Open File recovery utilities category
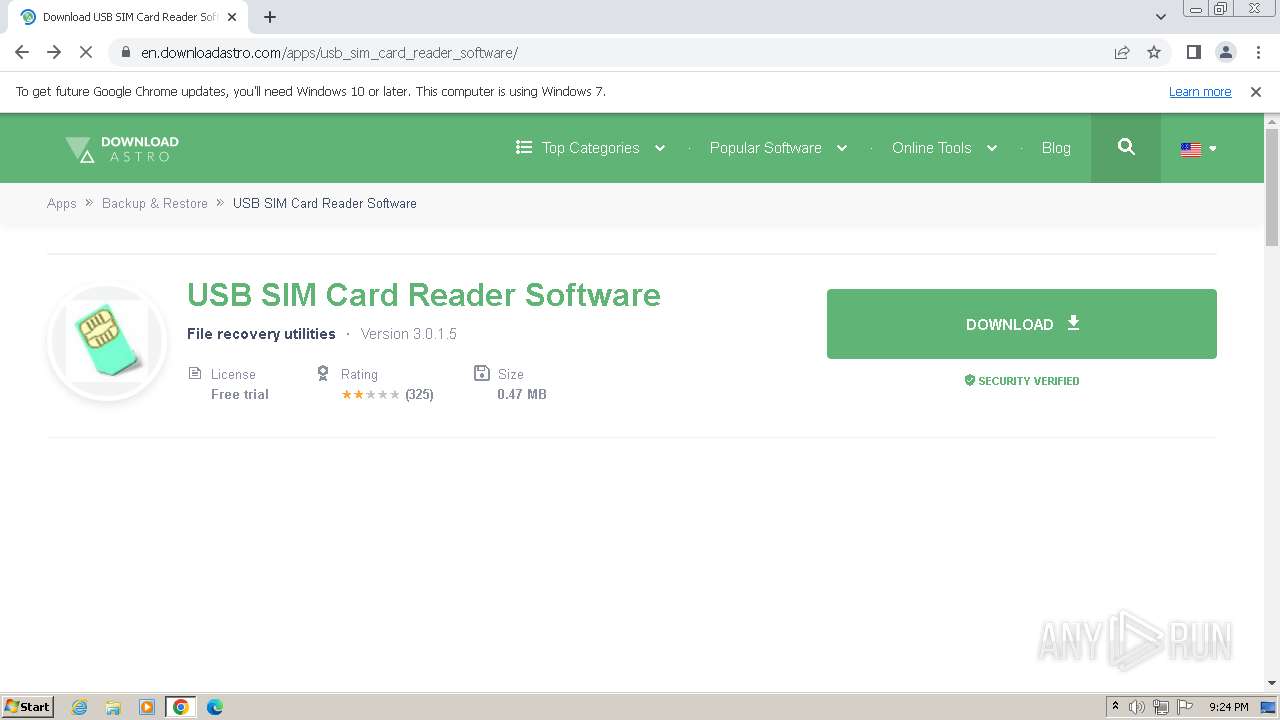 (261, 334)
